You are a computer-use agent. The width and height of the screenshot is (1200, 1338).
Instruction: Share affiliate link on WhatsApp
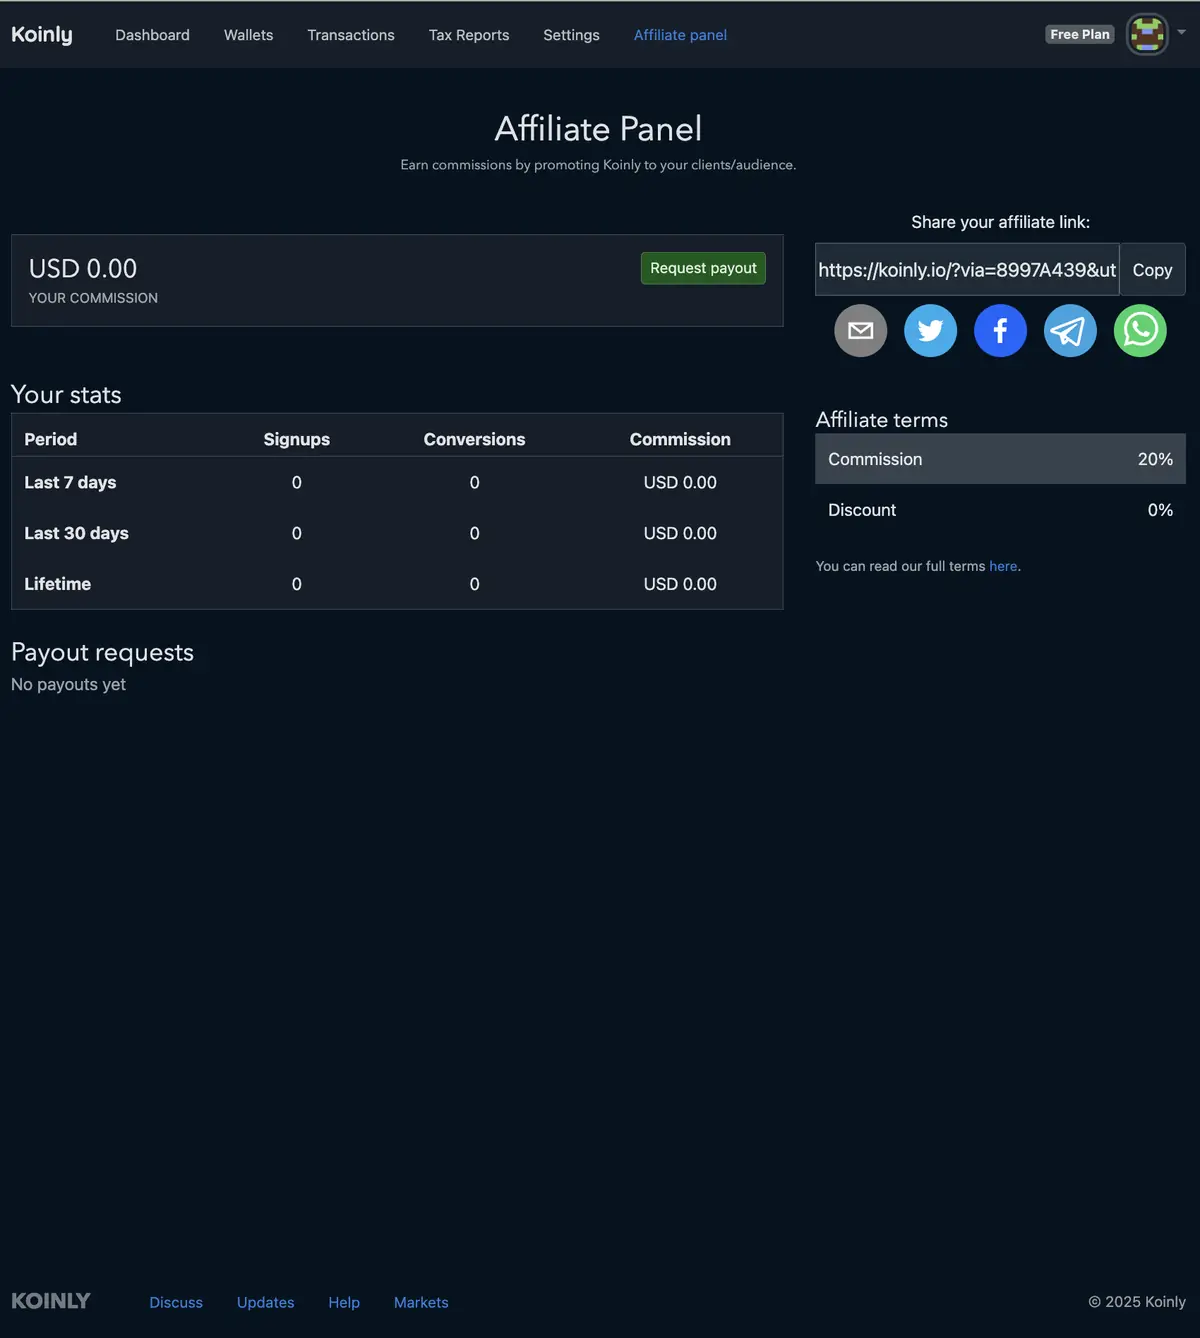pos(1140,331)
